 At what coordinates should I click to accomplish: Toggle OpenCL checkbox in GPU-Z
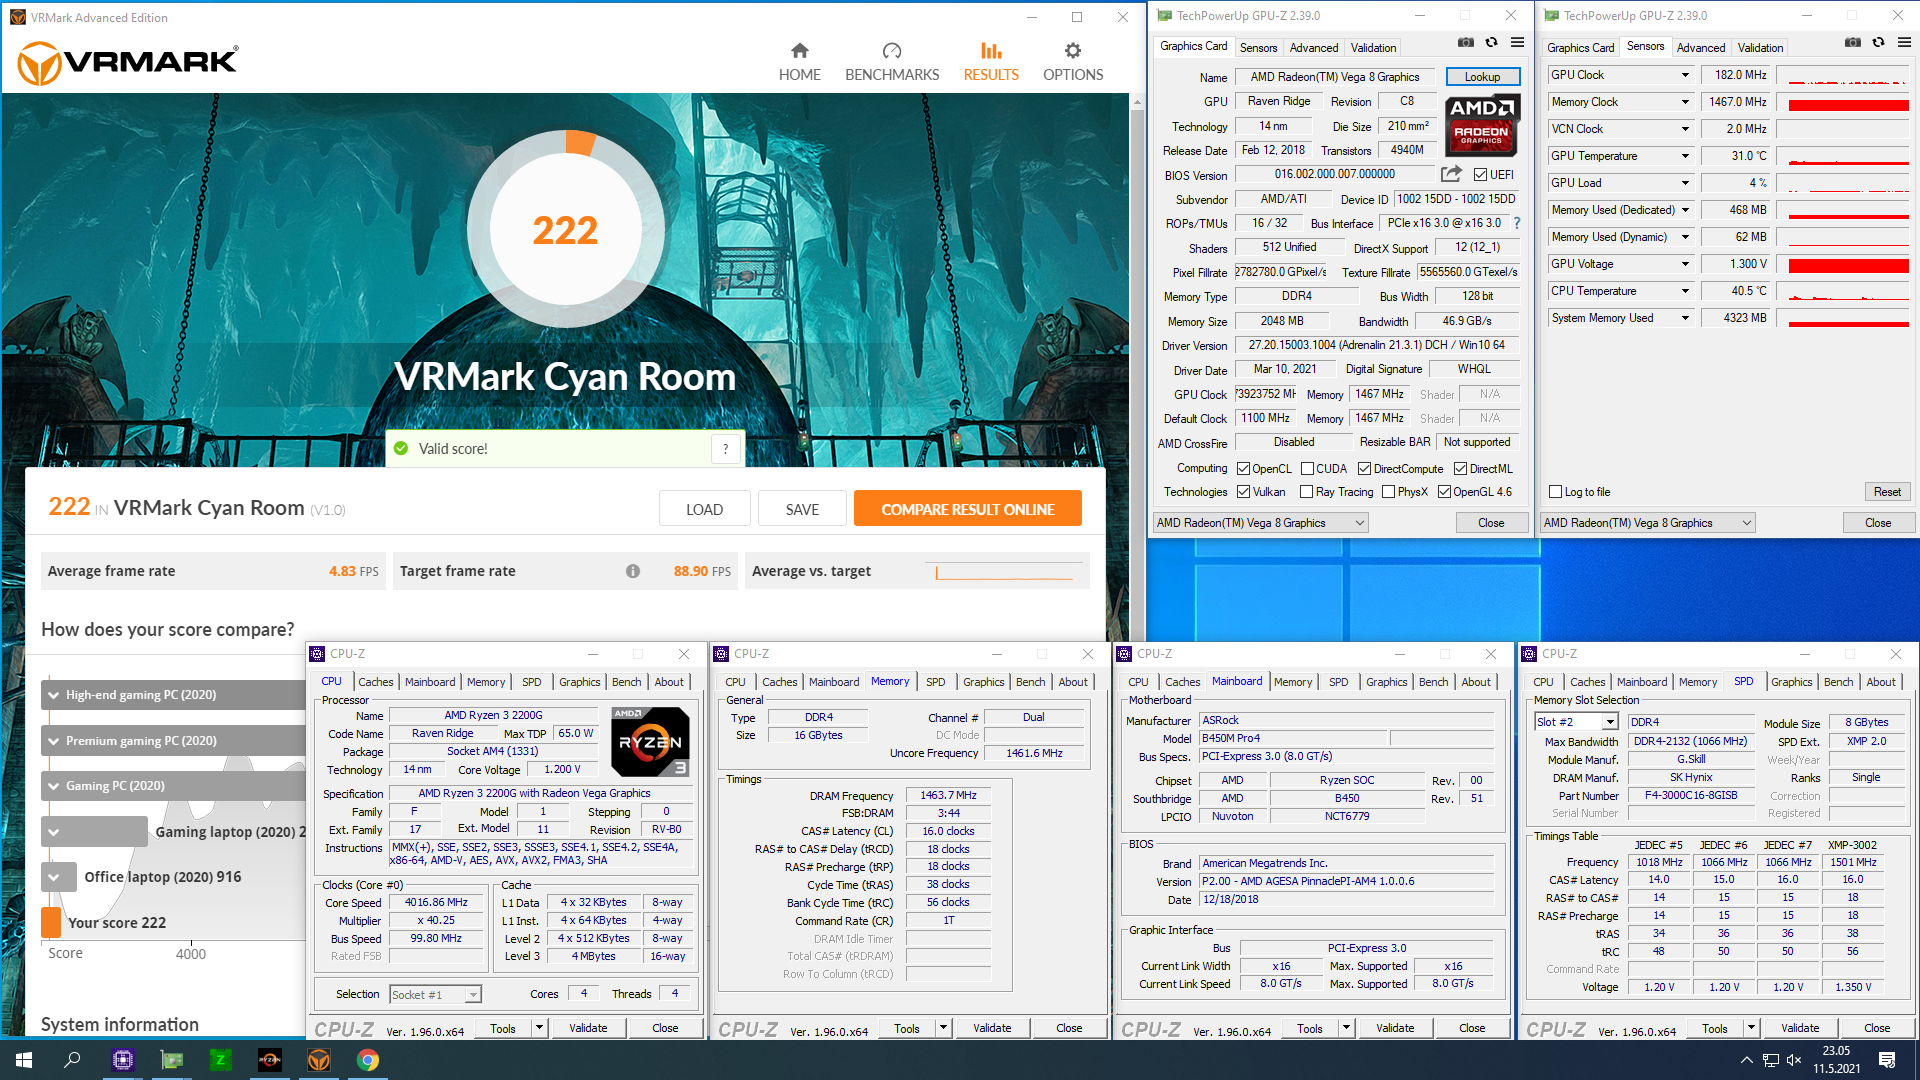coord(1244,469)
